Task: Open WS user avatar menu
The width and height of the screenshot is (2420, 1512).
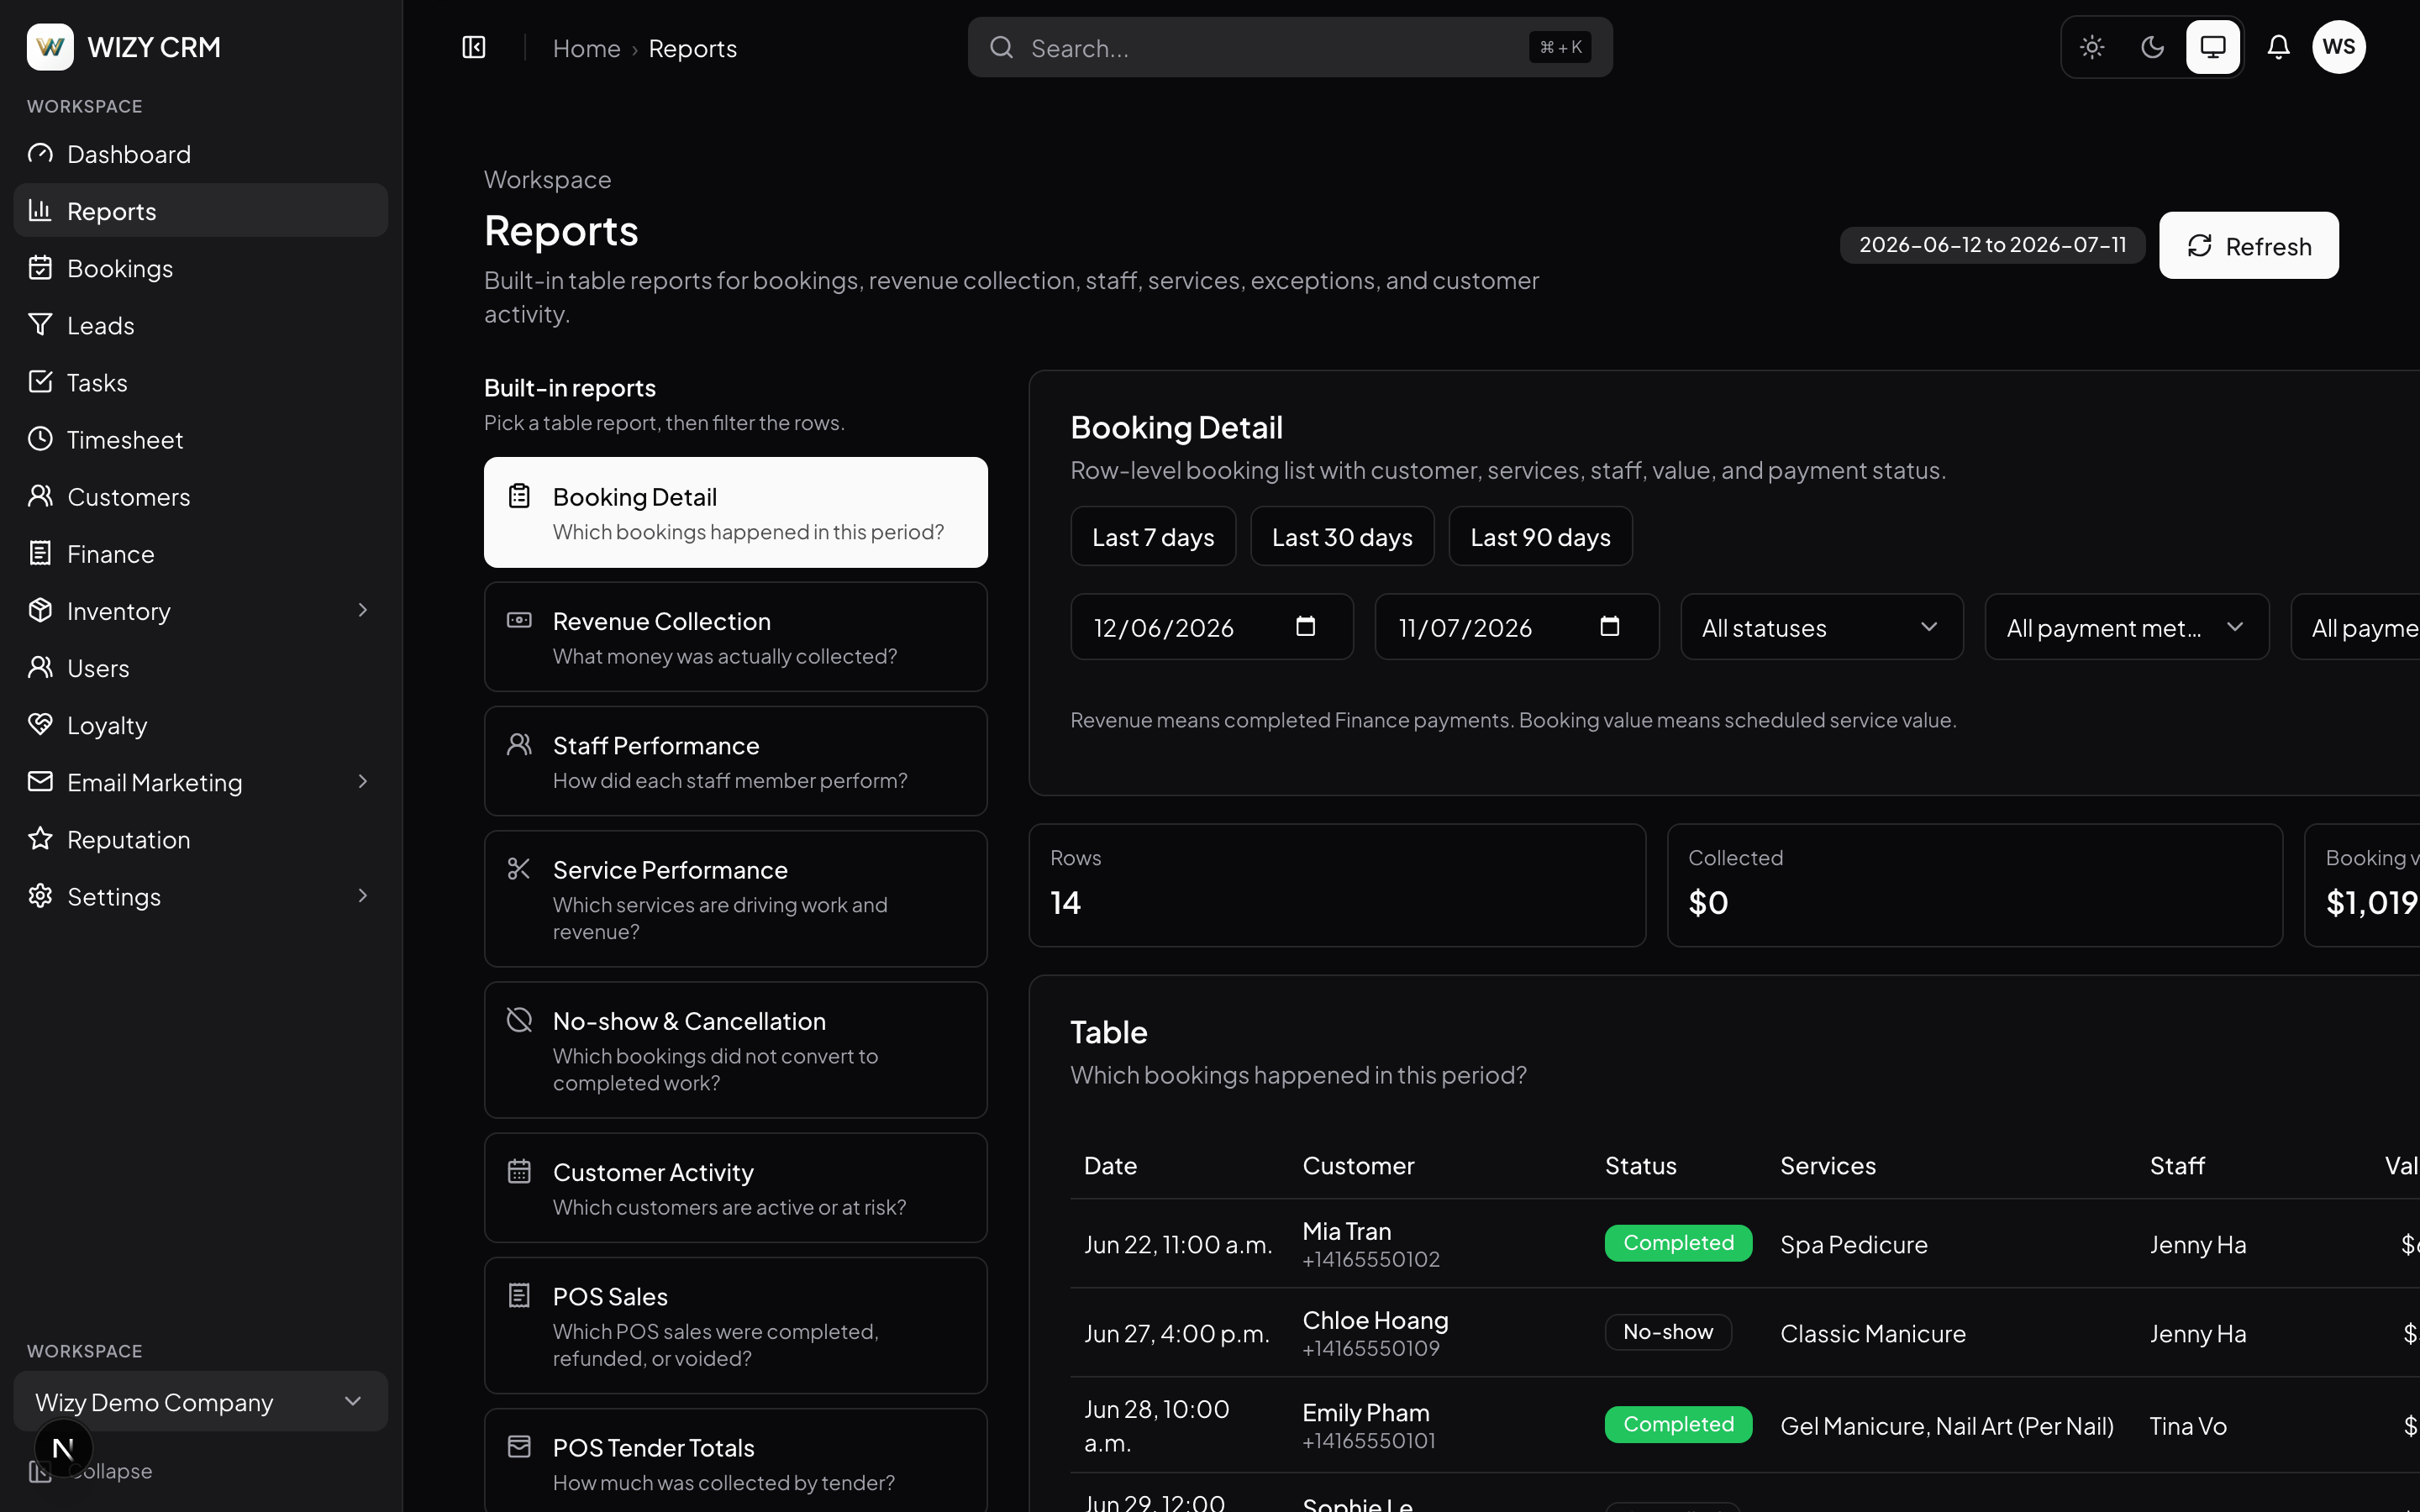Action: click(2339, 47)
